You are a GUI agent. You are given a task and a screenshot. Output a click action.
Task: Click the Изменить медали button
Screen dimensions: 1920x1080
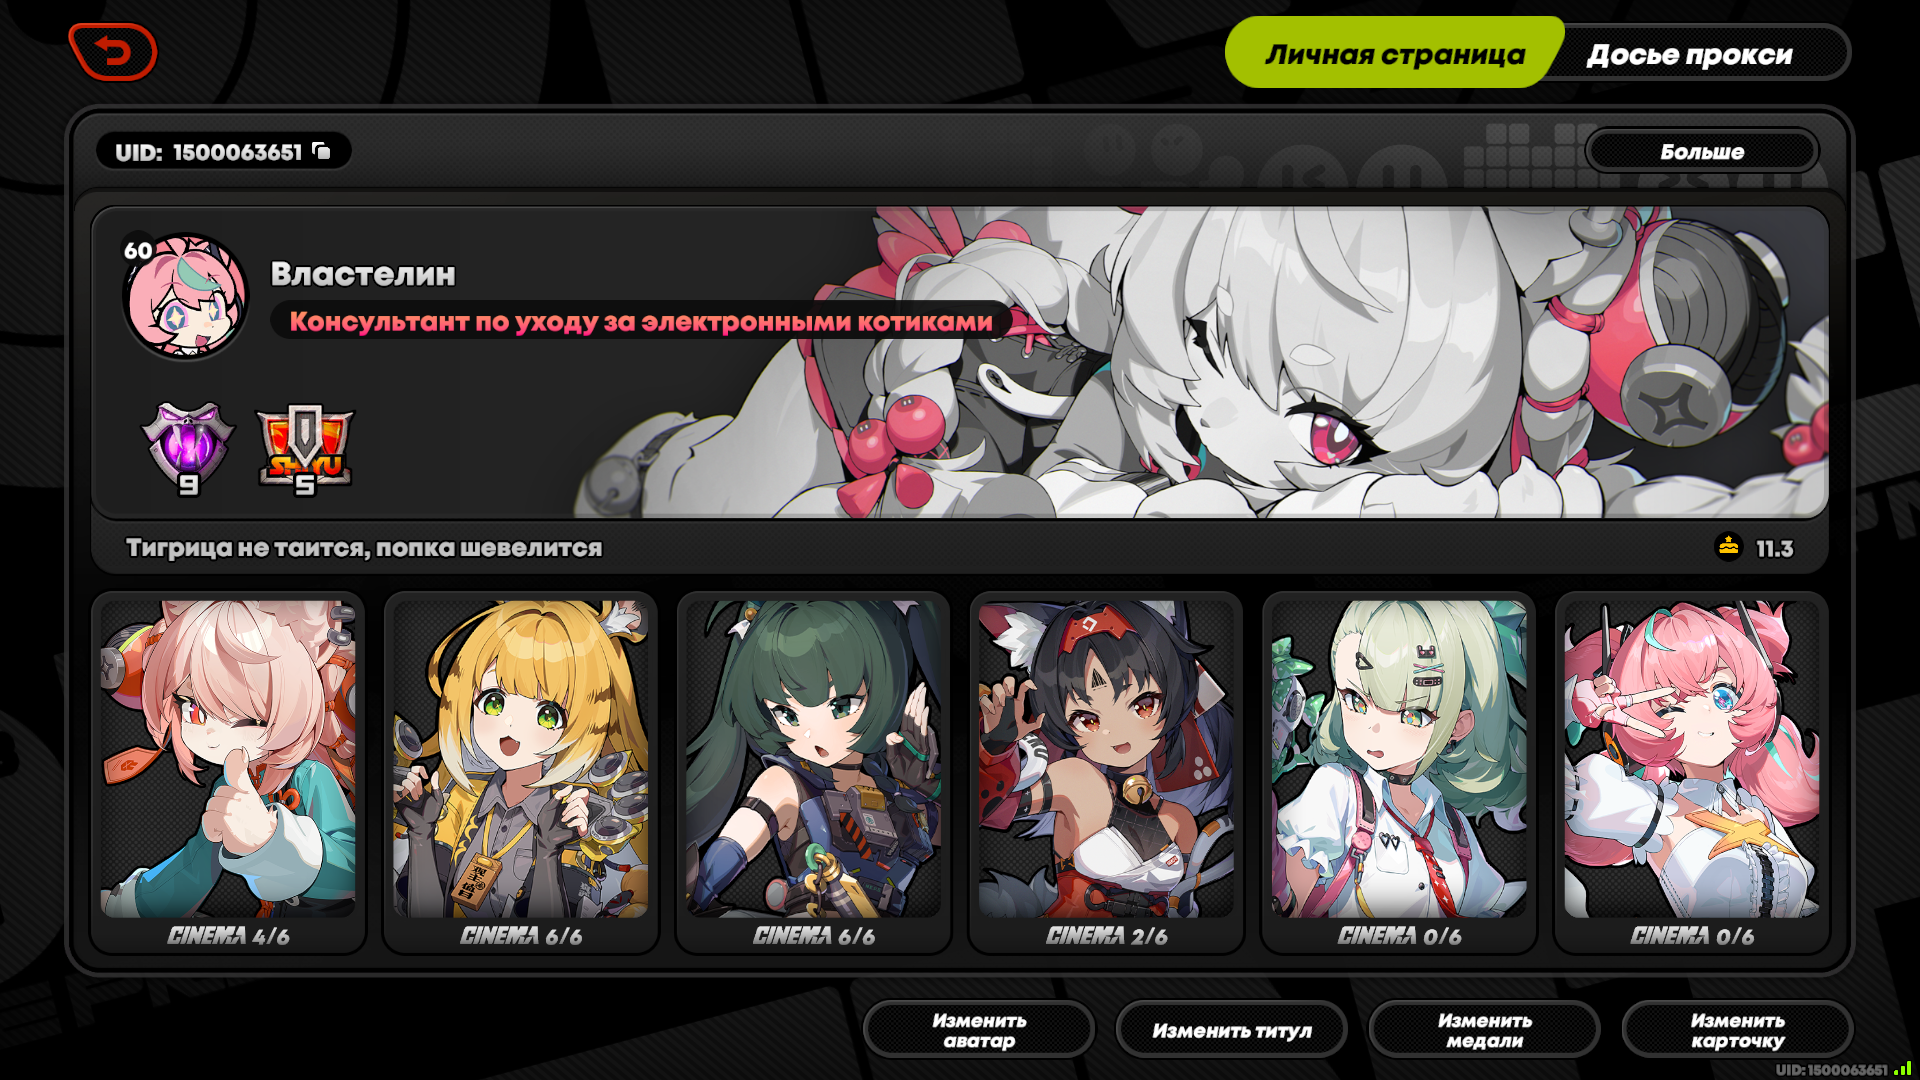(x=1484, y=1030)
